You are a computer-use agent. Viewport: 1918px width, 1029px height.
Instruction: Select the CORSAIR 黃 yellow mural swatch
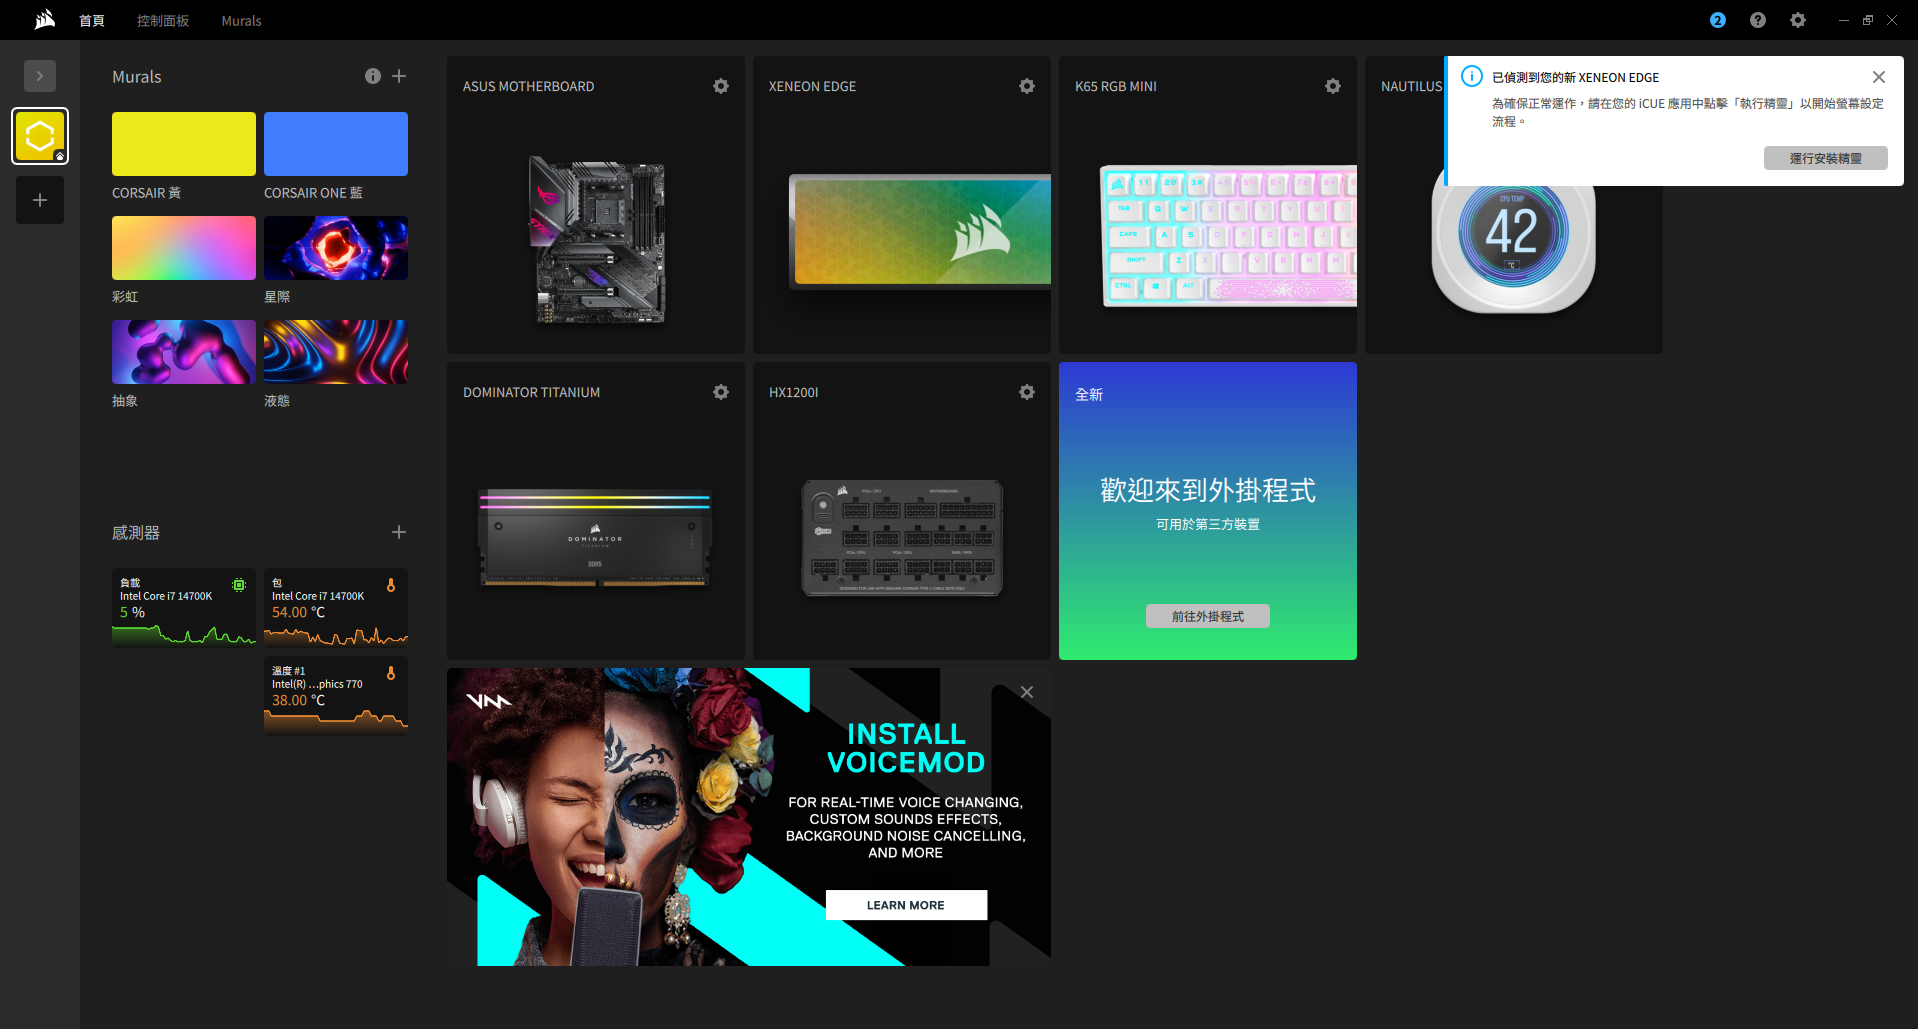[x=184, y=144]
